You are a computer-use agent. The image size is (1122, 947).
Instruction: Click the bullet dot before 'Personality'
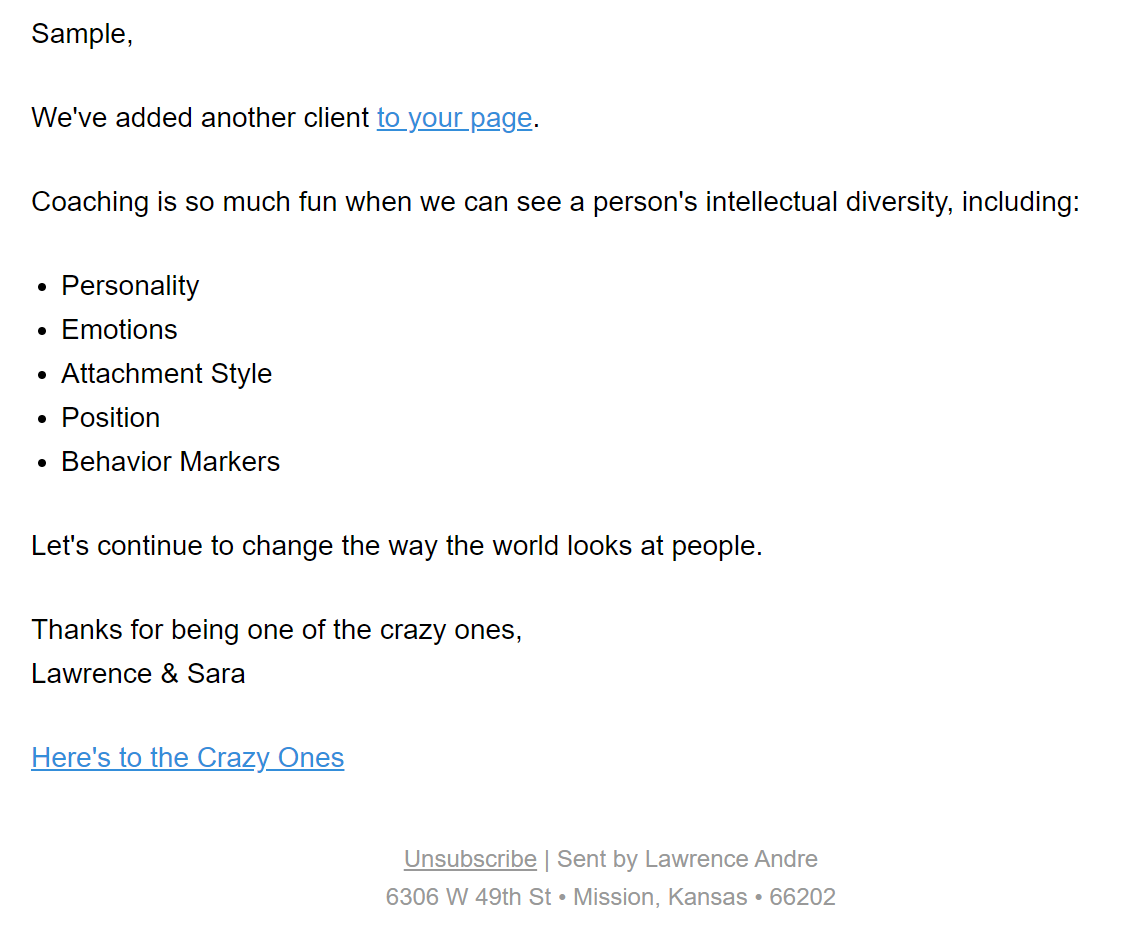tap(42, 288)
